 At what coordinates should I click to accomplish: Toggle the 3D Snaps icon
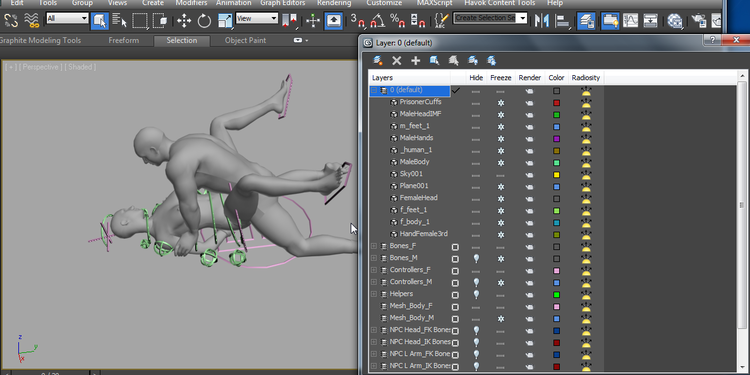coord(357,21)
